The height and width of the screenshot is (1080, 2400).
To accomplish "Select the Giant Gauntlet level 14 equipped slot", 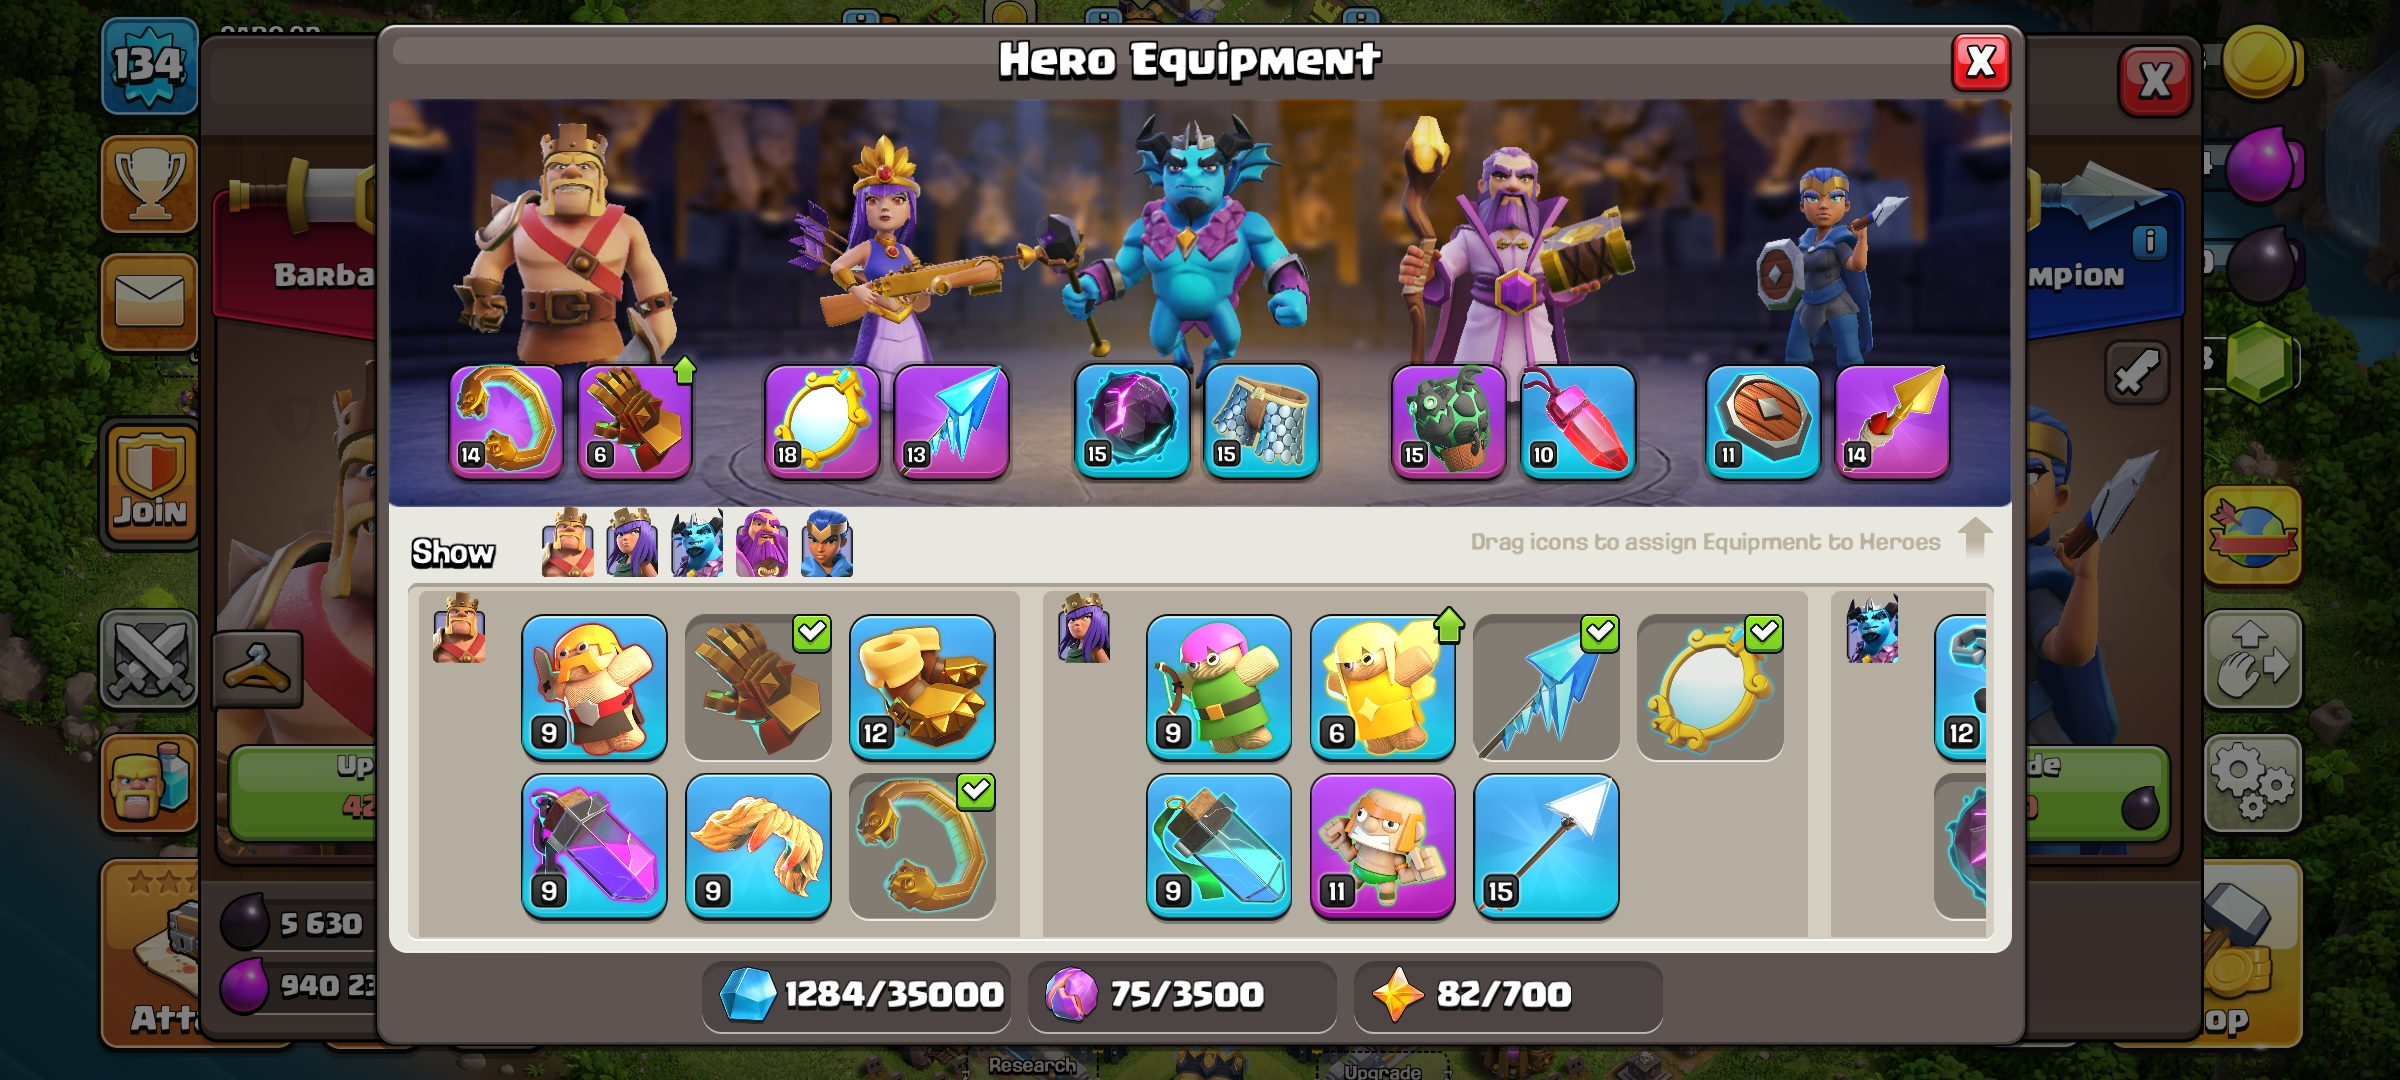I will tap(506, 422).
